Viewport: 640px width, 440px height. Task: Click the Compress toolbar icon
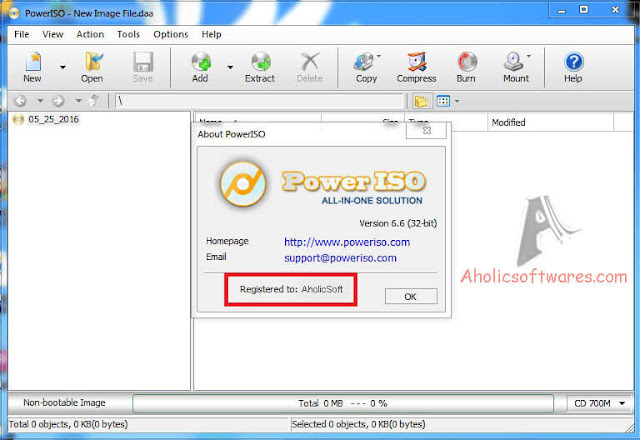click(416, 67)
